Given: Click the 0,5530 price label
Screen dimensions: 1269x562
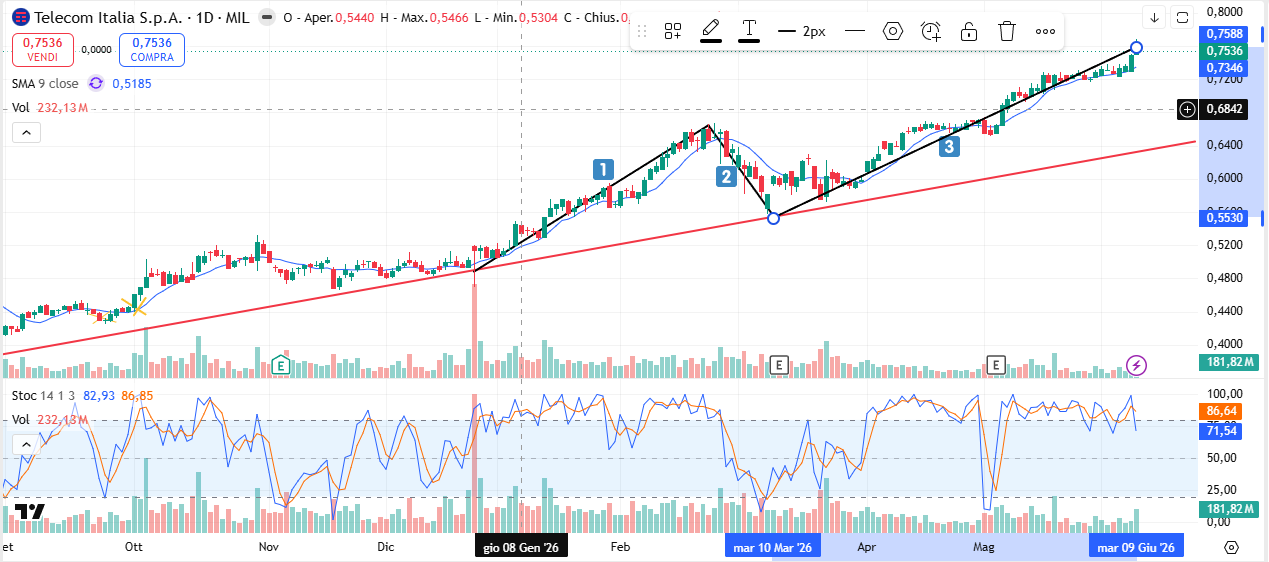Looking at the screenshot, I should click(1224, 217).
